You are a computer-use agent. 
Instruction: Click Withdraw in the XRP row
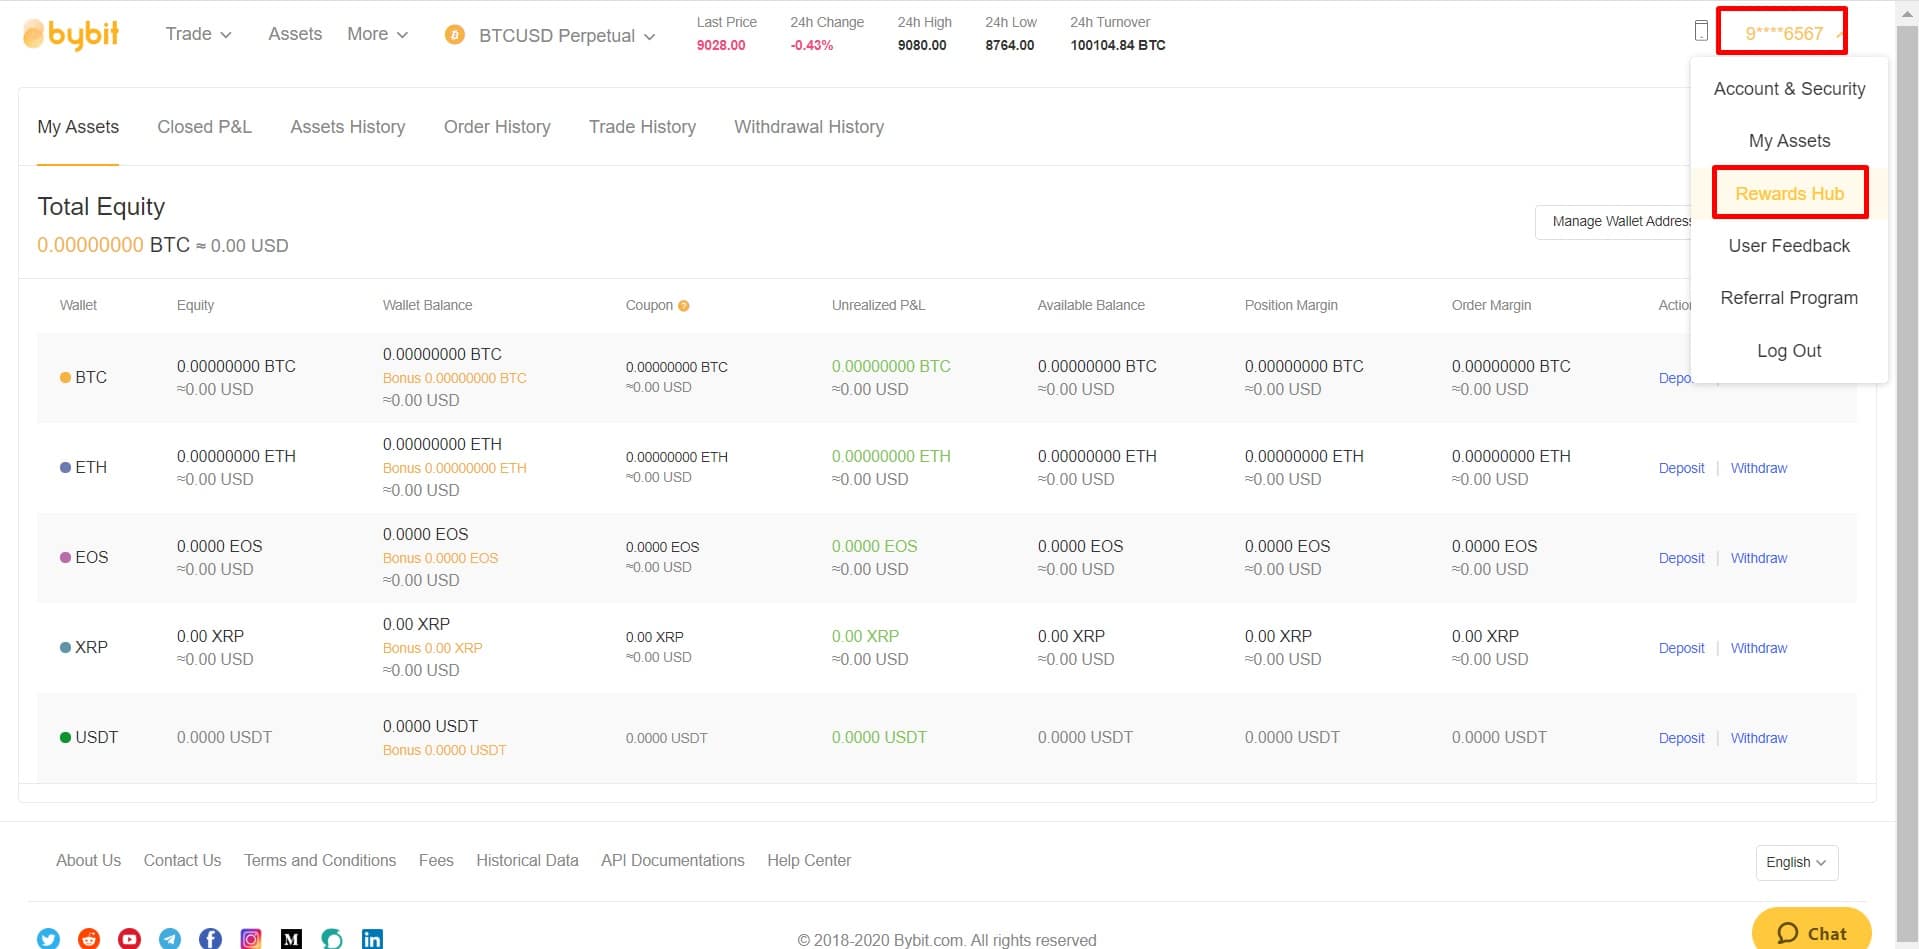point(1759,648)
